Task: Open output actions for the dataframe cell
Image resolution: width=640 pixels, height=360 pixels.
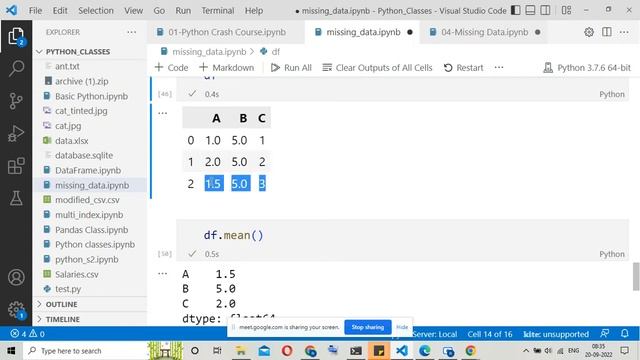Action: [x=162, y=113]
